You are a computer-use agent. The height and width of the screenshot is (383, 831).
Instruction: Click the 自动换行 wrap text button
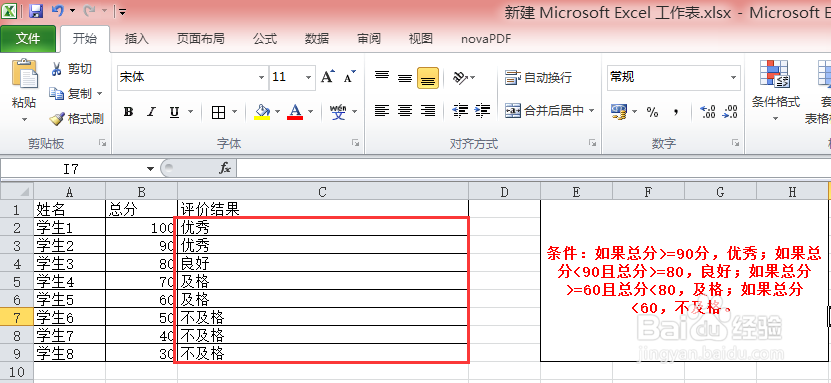click(x=538, y=78)
